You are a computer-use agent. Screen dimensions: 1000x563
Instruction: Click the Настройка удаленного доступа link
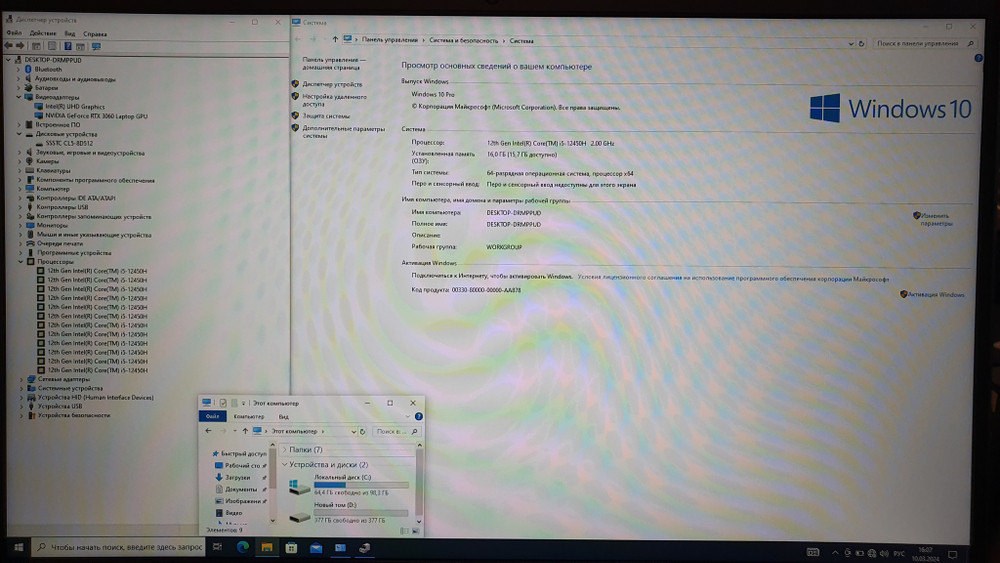(x=334, y=100)
